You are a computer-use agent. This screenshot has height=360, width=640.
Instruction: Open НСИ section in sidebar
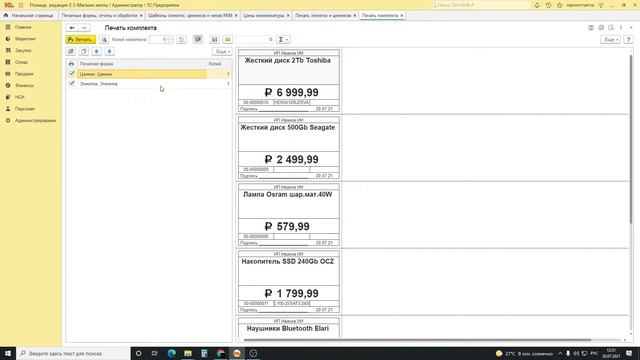tap(20, 97)
